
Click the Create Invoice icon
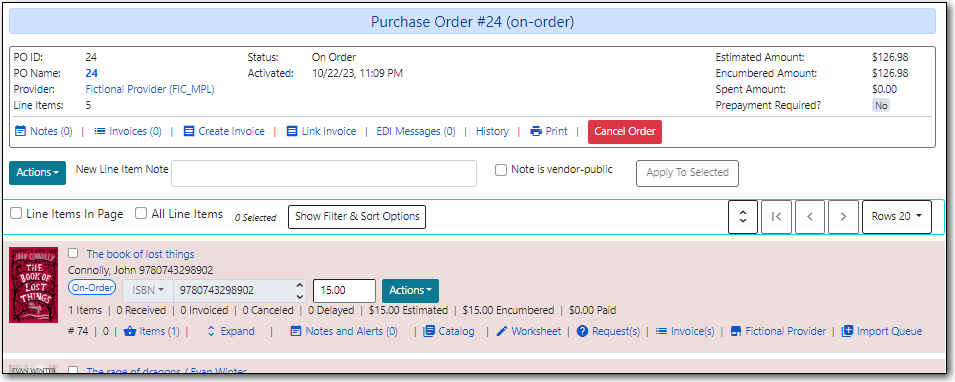189,131
